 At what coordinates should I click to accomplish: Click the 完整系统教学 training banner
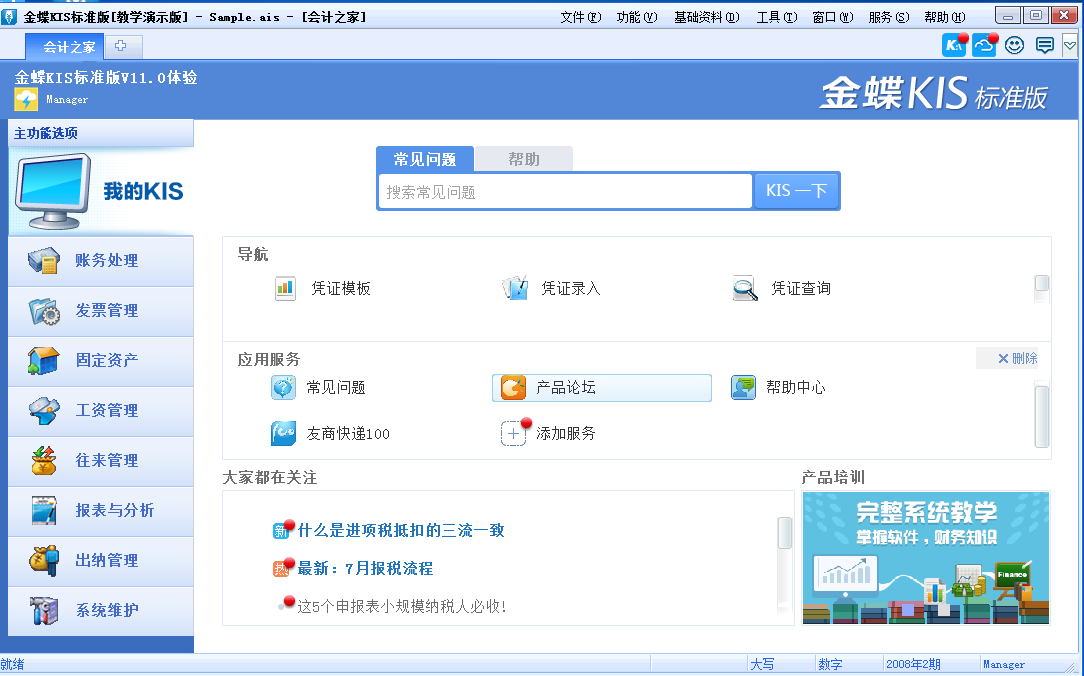[926, 558]
